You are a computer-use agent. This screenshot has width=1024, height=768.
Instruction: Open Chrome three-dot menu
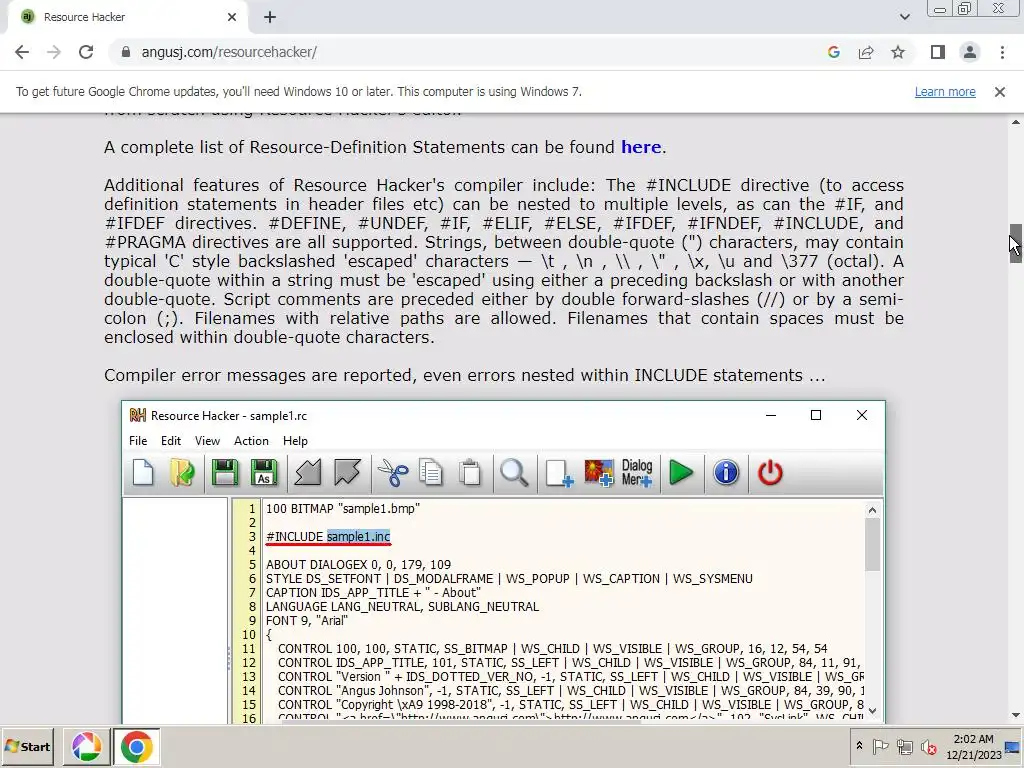click(x=1002, y=52)
